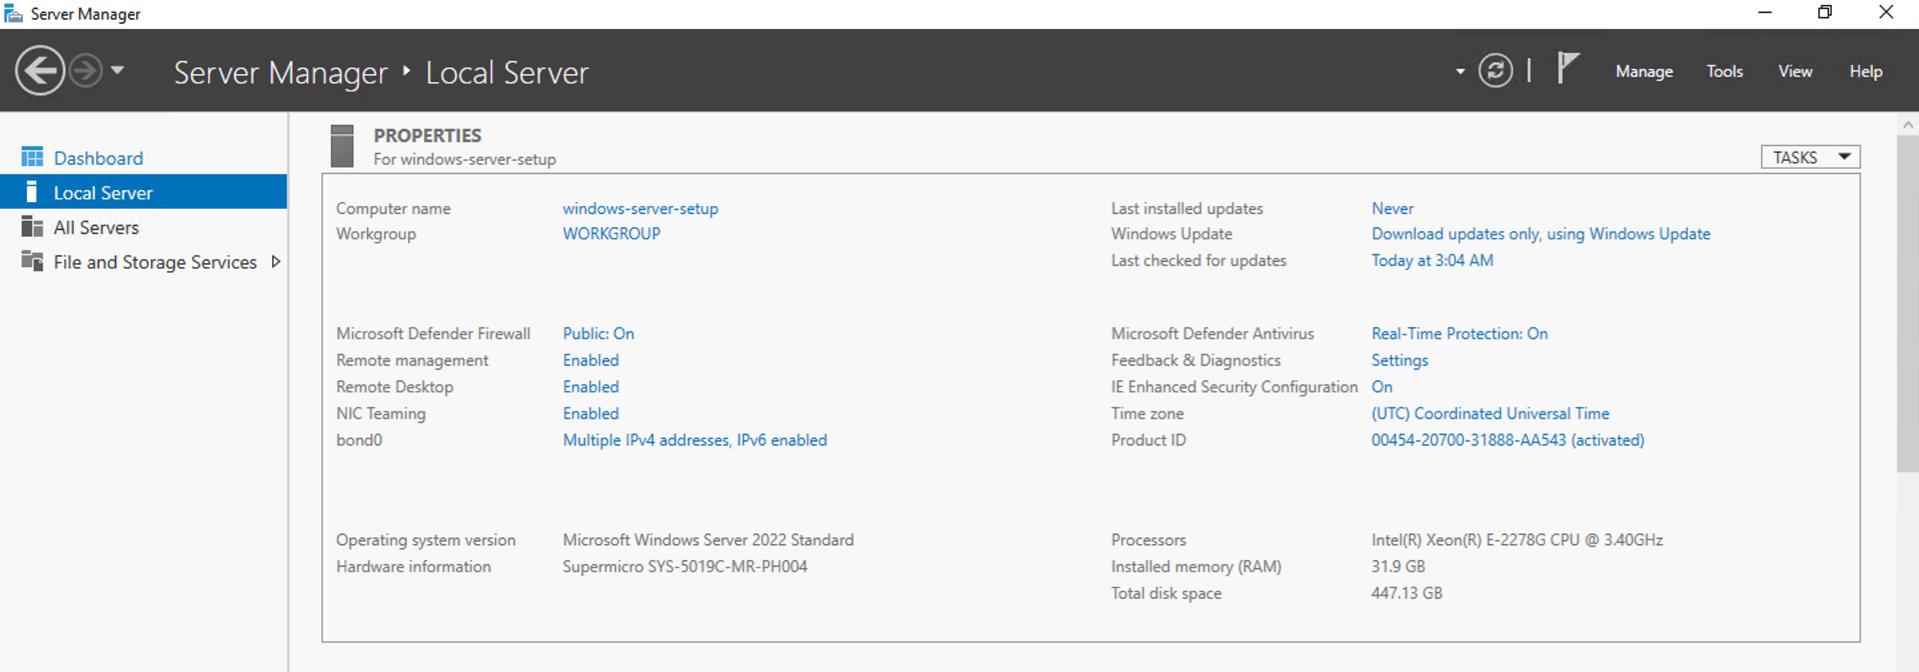Image resolution: width=1919 pixels, height=672 pixels.
Task: Click Enabled link for Remote management
Action: [x=590, y=360]
